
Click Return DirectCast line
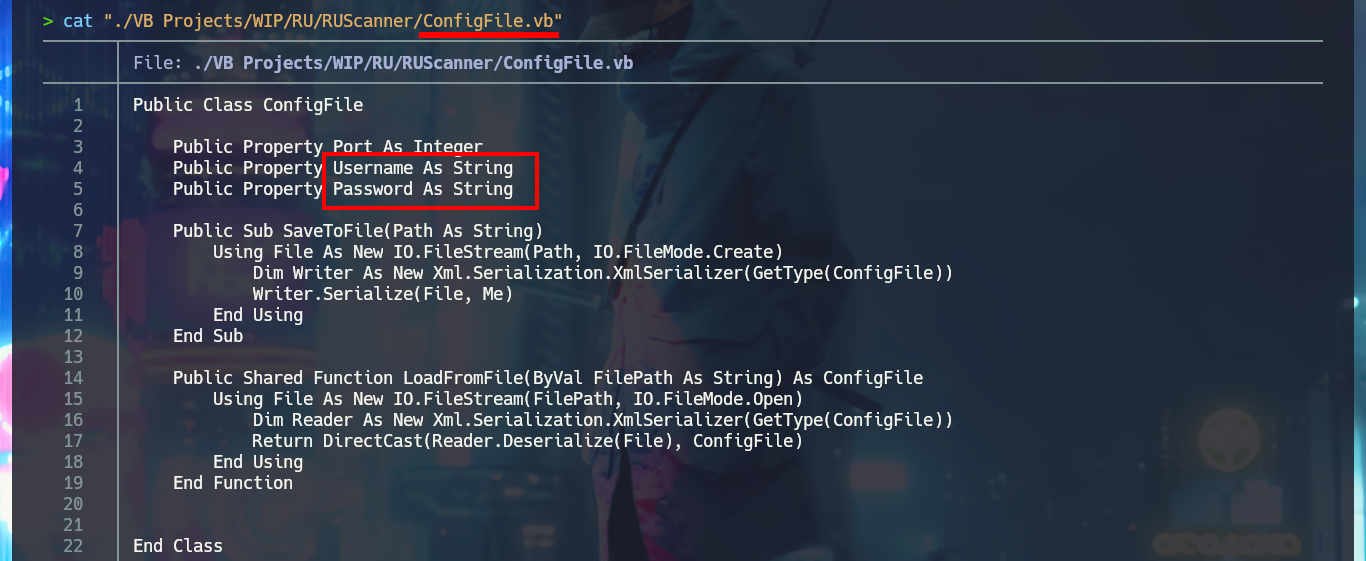pyautogui.click(x=528, y=441)
